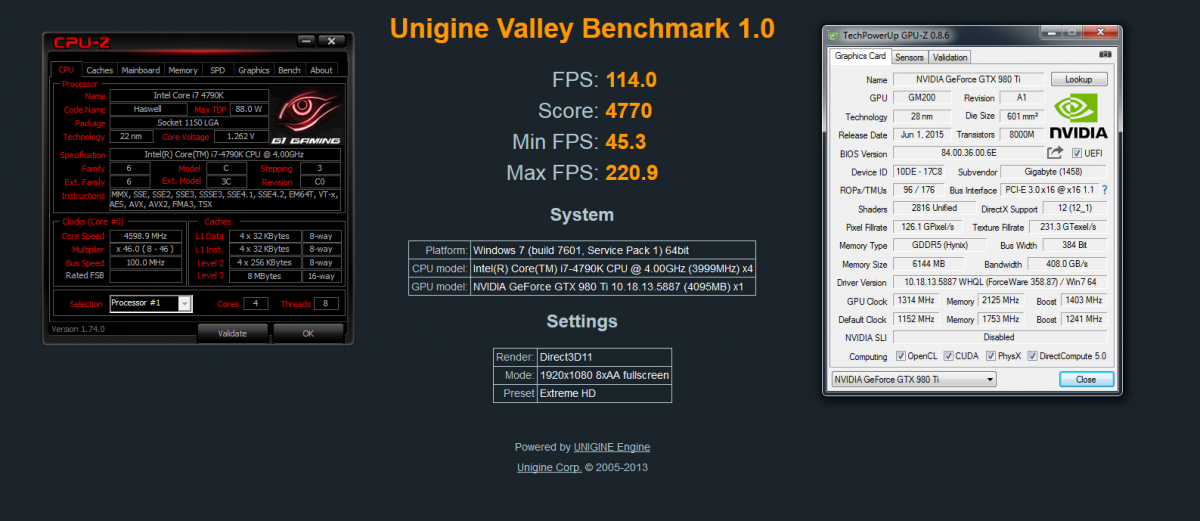Viewport: 1200px width, 521px height.
Task: Click the BIOS share/export arrow icon
Action: coord(1055,153)
